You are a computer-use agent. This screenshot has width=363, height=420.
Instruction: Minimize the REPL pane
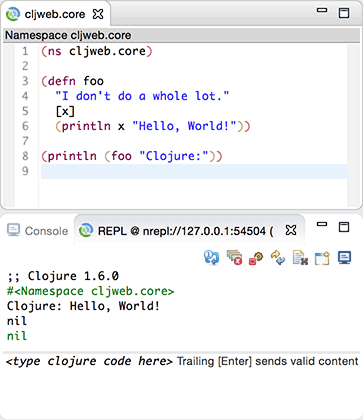[x=322, y=224]
